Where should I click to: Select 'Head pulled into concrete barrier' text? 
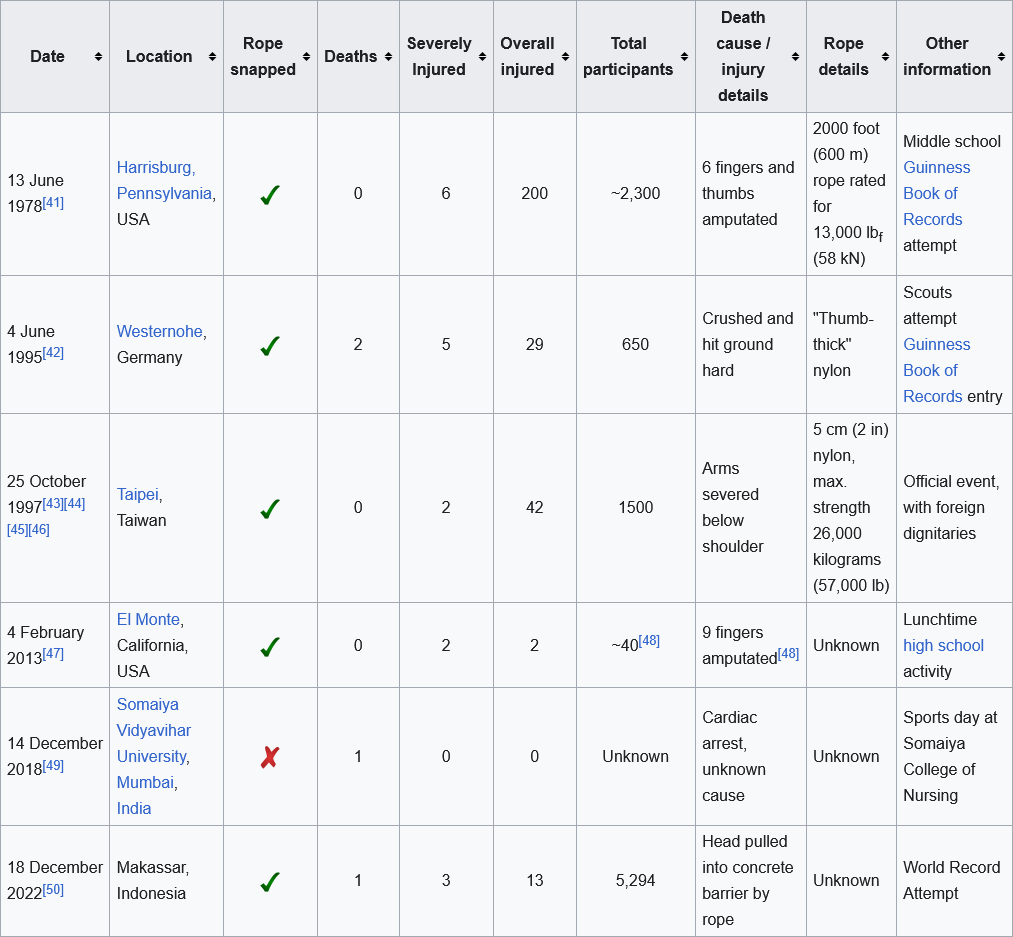click(747, 867)
